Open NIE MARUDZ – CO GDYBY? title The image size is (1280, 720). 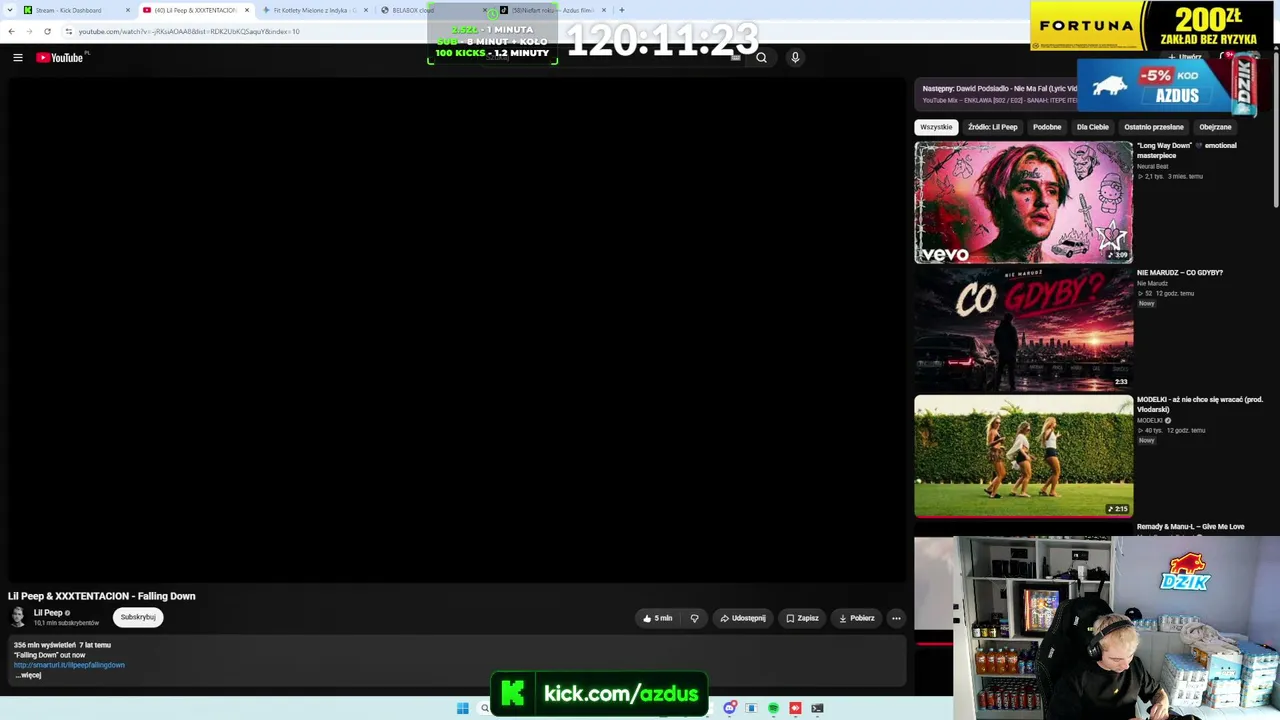[1180, 272]
